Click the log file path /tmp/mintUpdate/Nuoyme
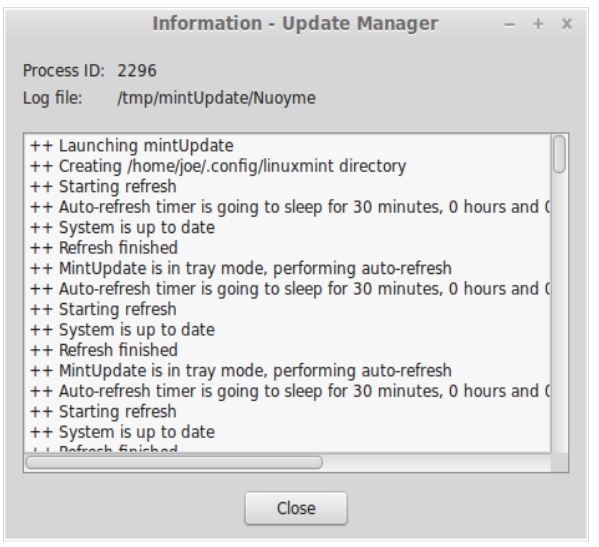The height and width of the screenshot is (547, 599). pyautogui.click(x=216, y=98)
